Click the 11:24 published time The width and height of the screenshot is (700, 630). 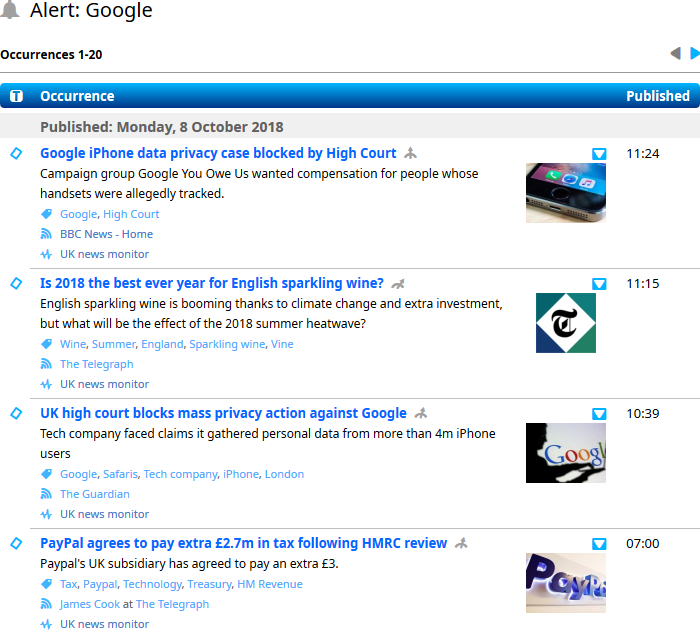point(642,154)
